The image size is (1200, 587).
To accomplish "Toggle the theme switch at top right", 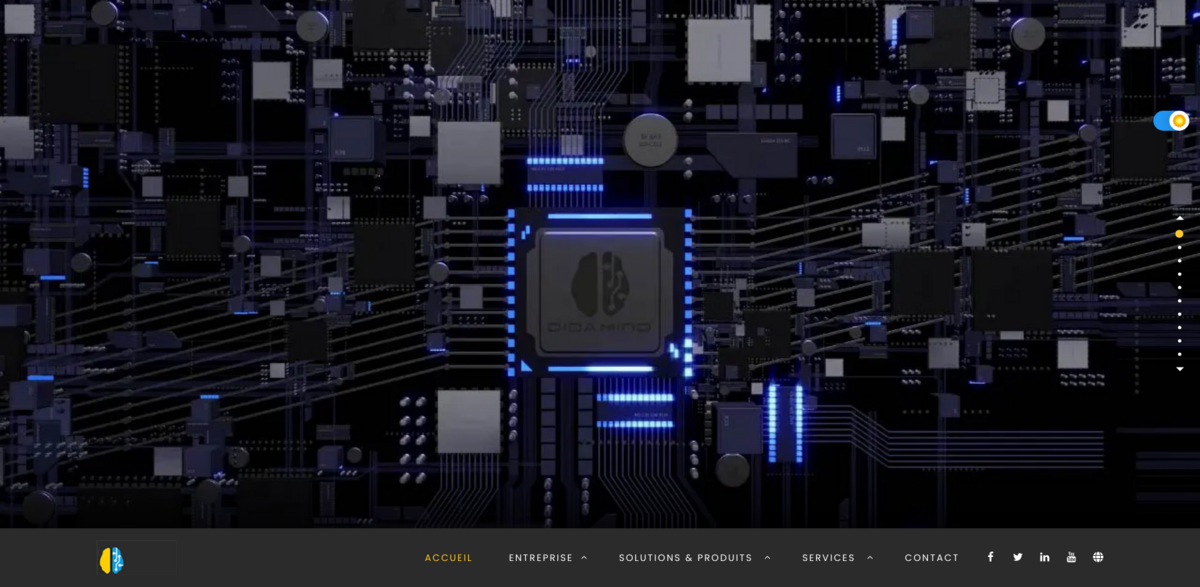I will click(1170, 120).
